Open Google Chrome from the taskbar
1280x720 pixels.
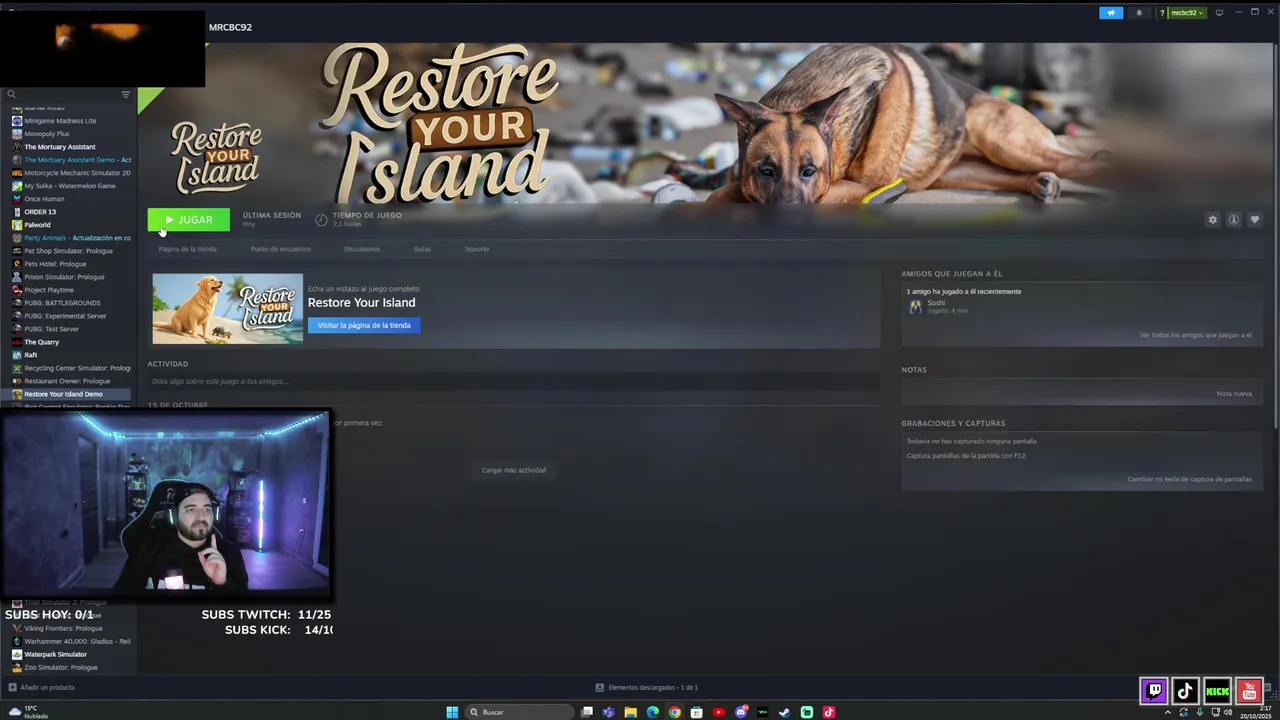point(675,712)
